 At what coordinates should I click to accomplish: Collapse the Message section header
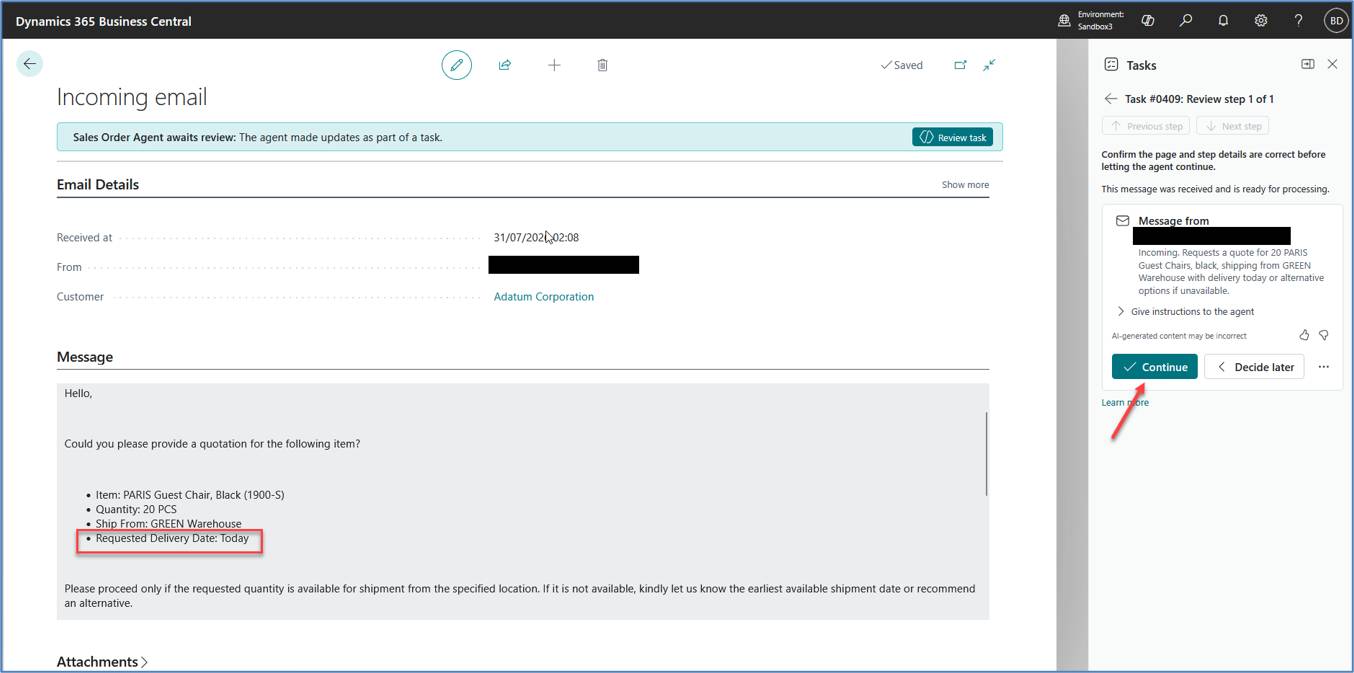[85, 357]
